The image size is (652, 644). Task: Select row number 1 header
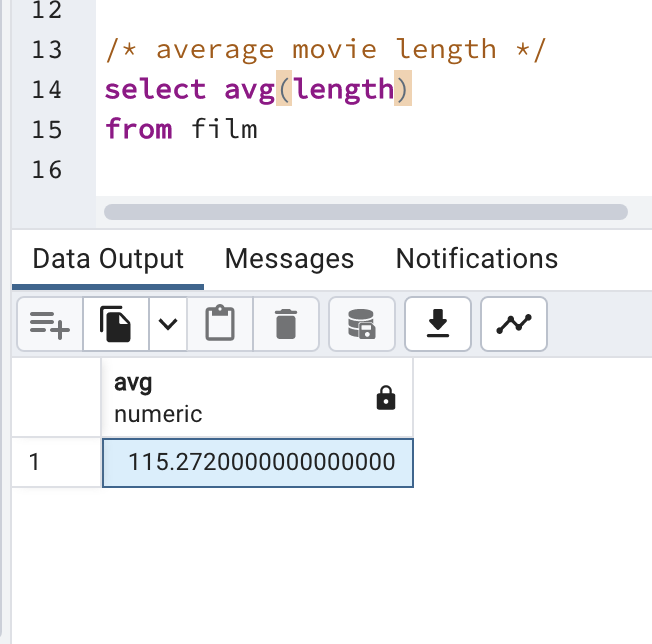pyautogui.click(x=56, y=462)
